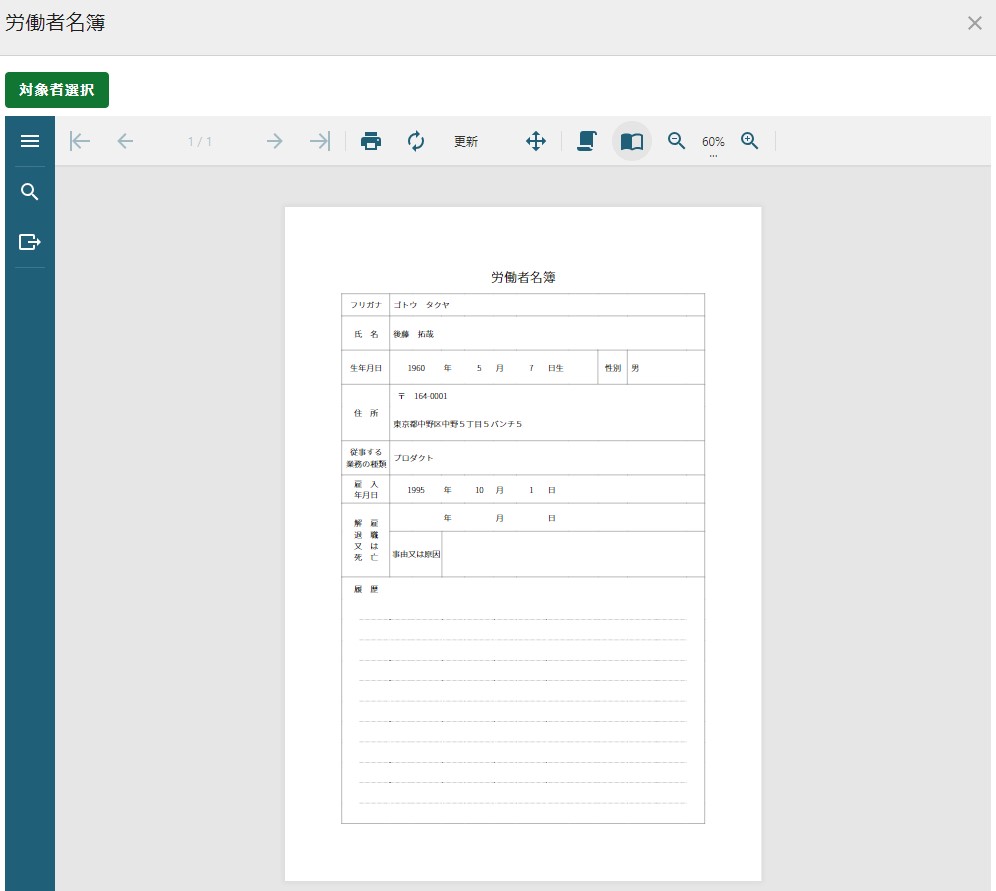Click the postal code 164-0001
Viewport: 996px width, 891px height.
pyautogui.click(x=431, y=396)
